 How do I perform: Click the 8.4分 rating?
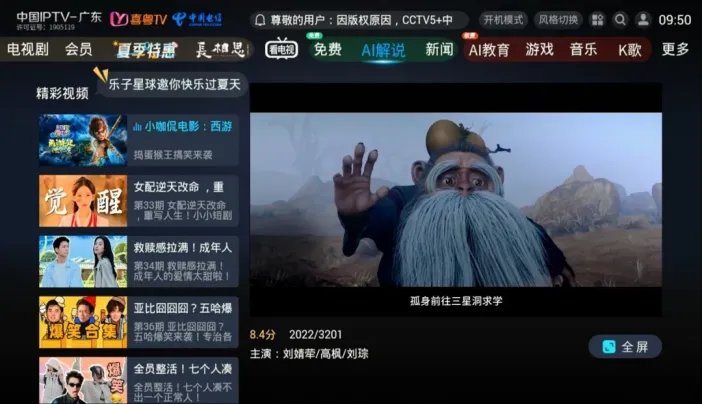click(263, 335)
